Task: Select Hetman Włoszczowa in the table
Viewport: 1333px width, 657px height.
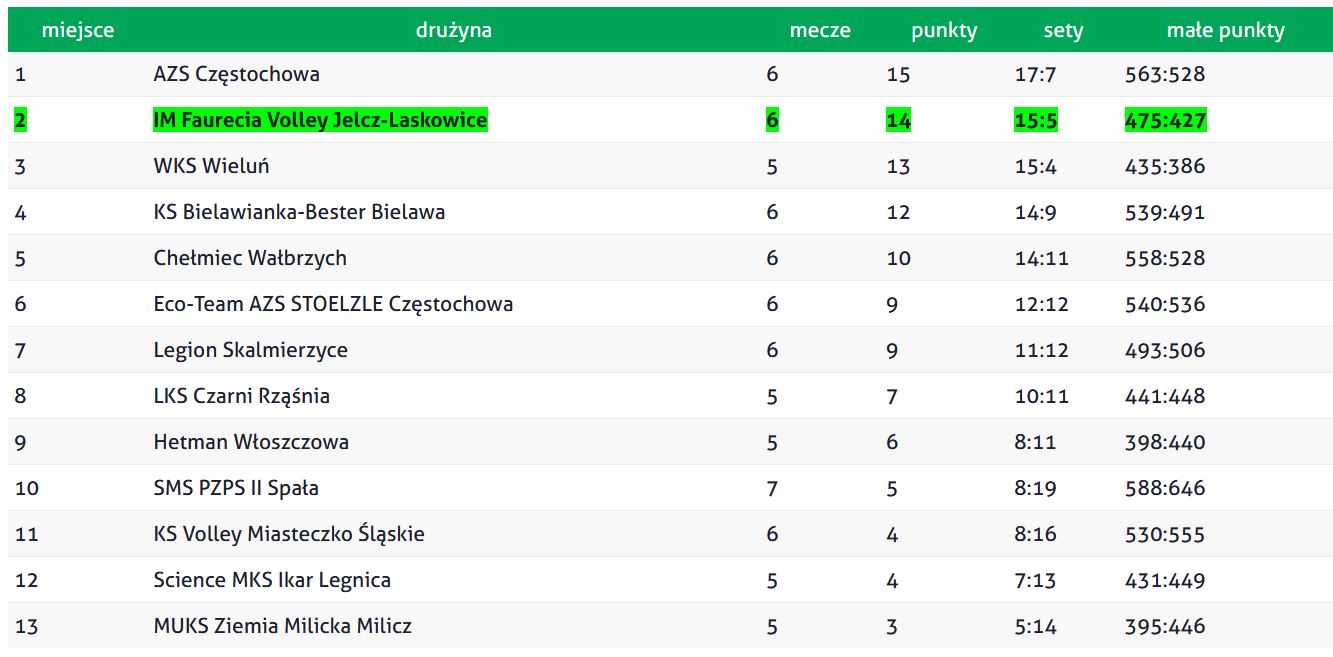Action: (251, 442)
